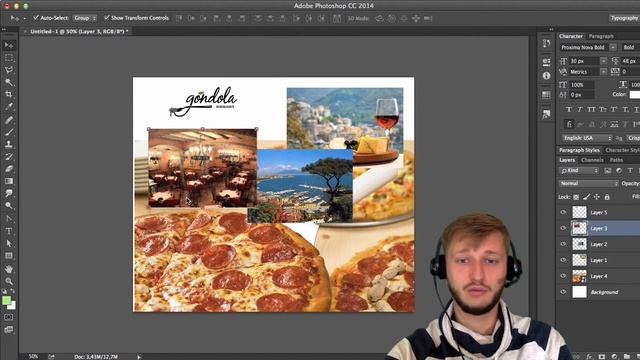Image resolution: width=640 pixels, height=360 pixels.
Task: Select the Hand tool
Action: 9,269
